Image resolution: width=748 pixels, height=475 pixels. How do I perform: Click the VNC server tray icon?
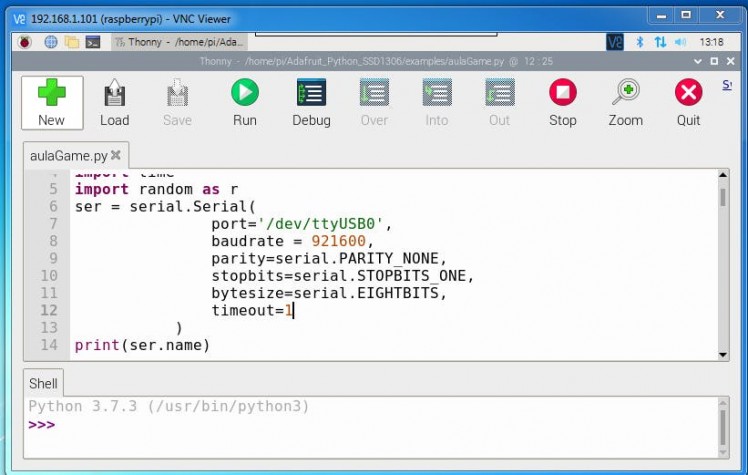pyautogui.click(x=615, y=42)
